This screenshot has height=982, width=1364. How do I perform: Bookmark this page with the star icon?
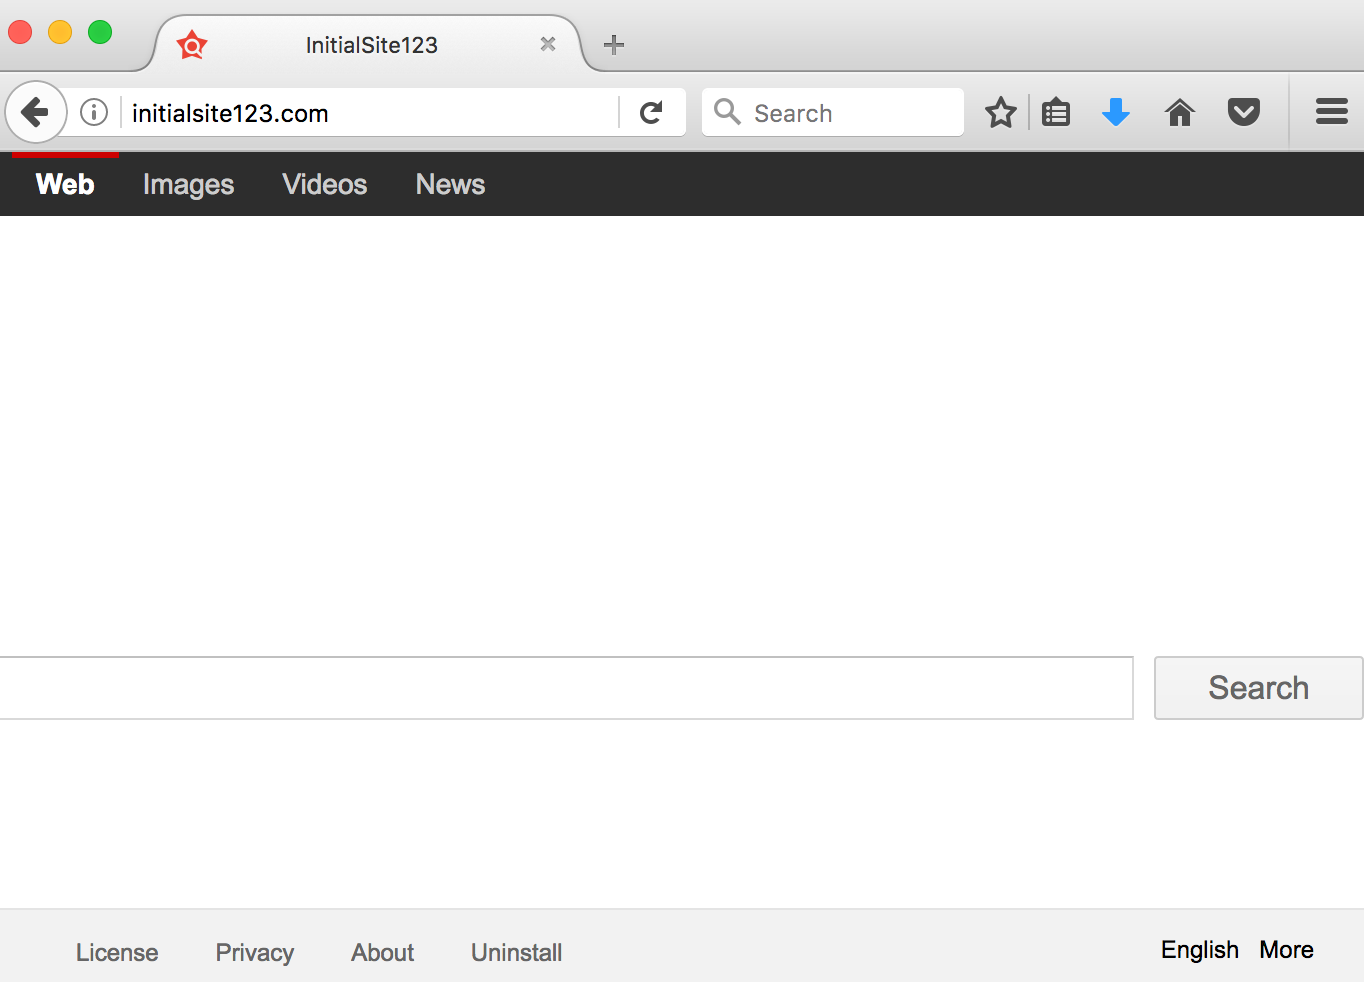(1000, 113)
